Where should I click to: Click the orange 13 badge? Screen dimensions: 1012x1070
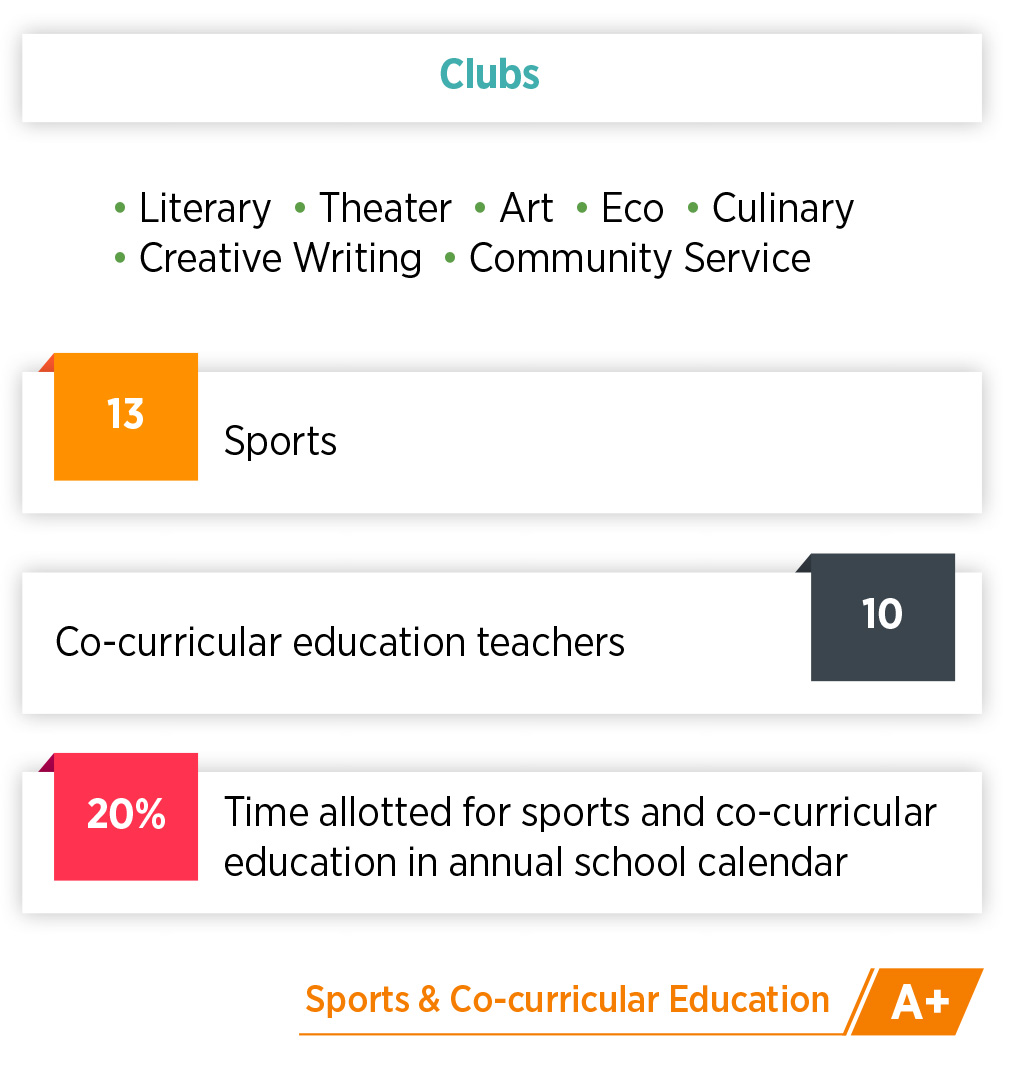coord(126,416)
